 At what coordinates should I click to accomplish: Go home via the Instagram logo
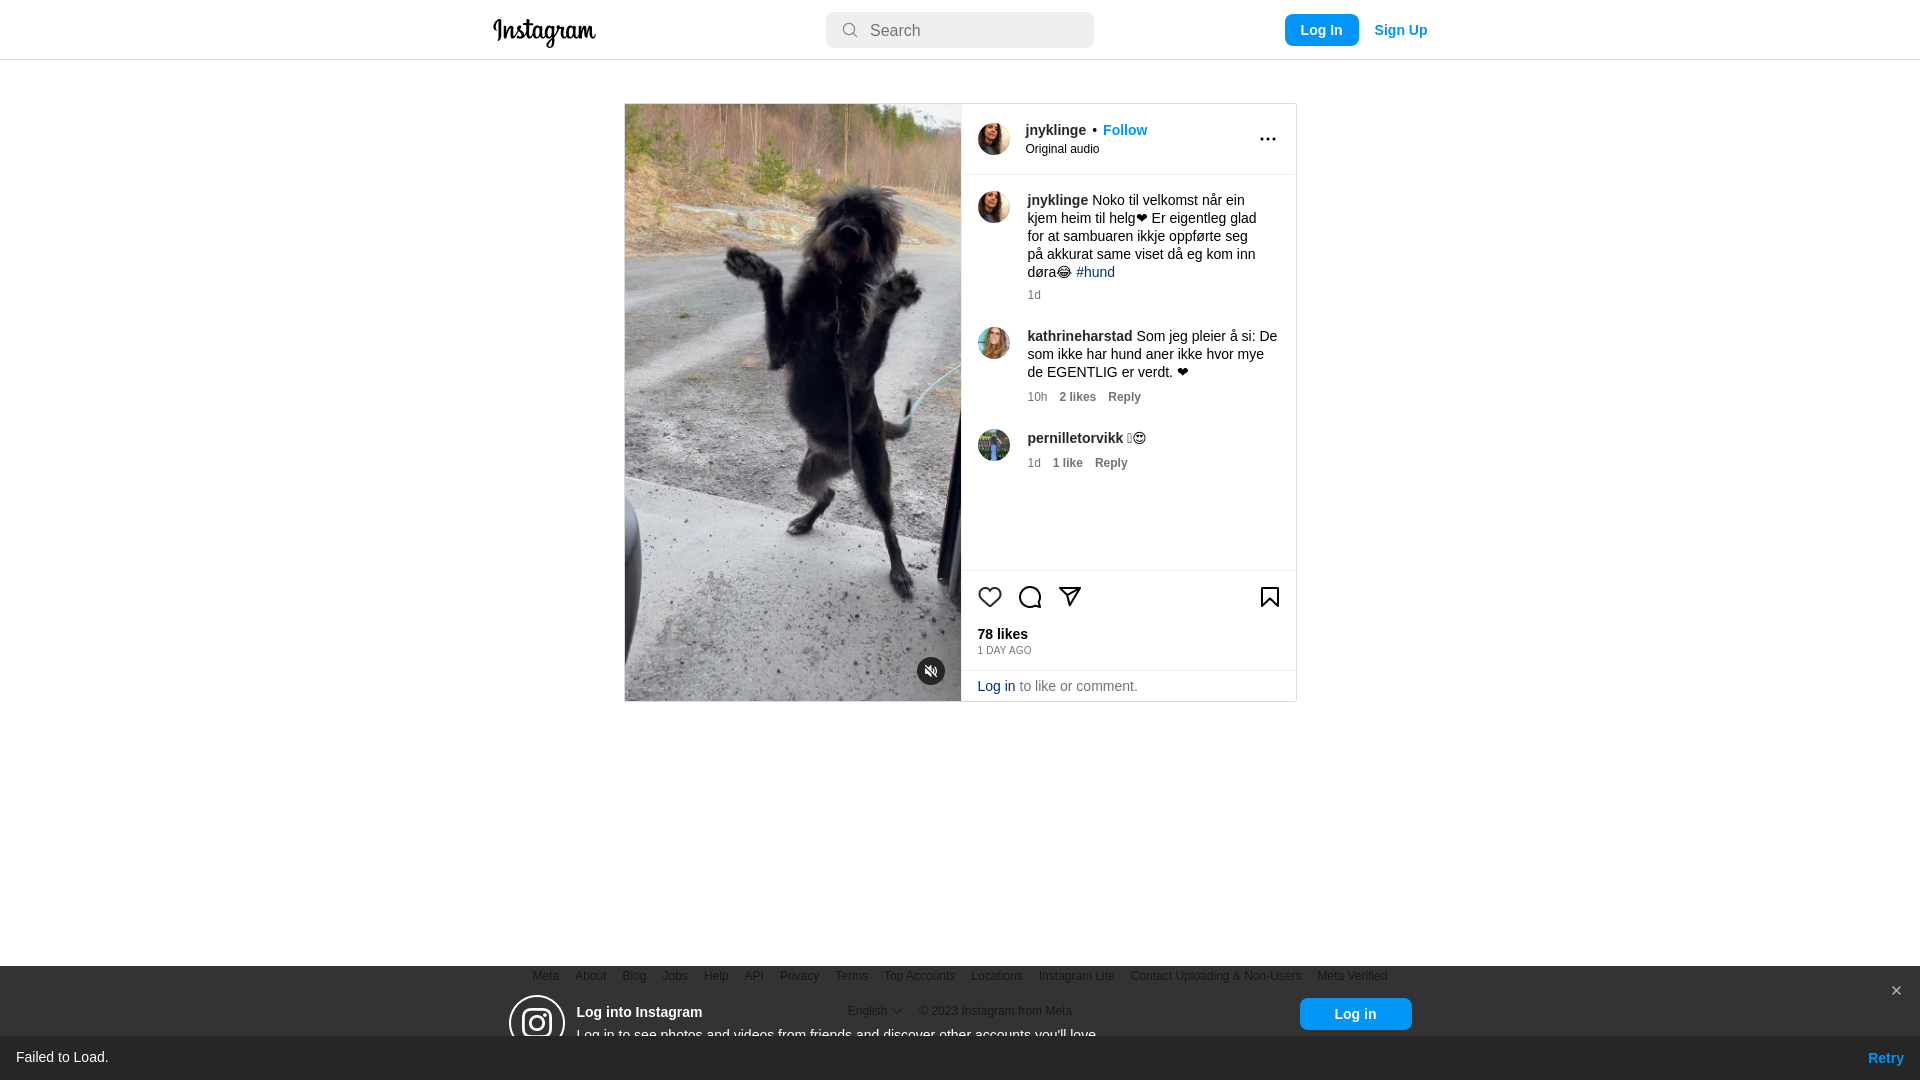(544, 32)
